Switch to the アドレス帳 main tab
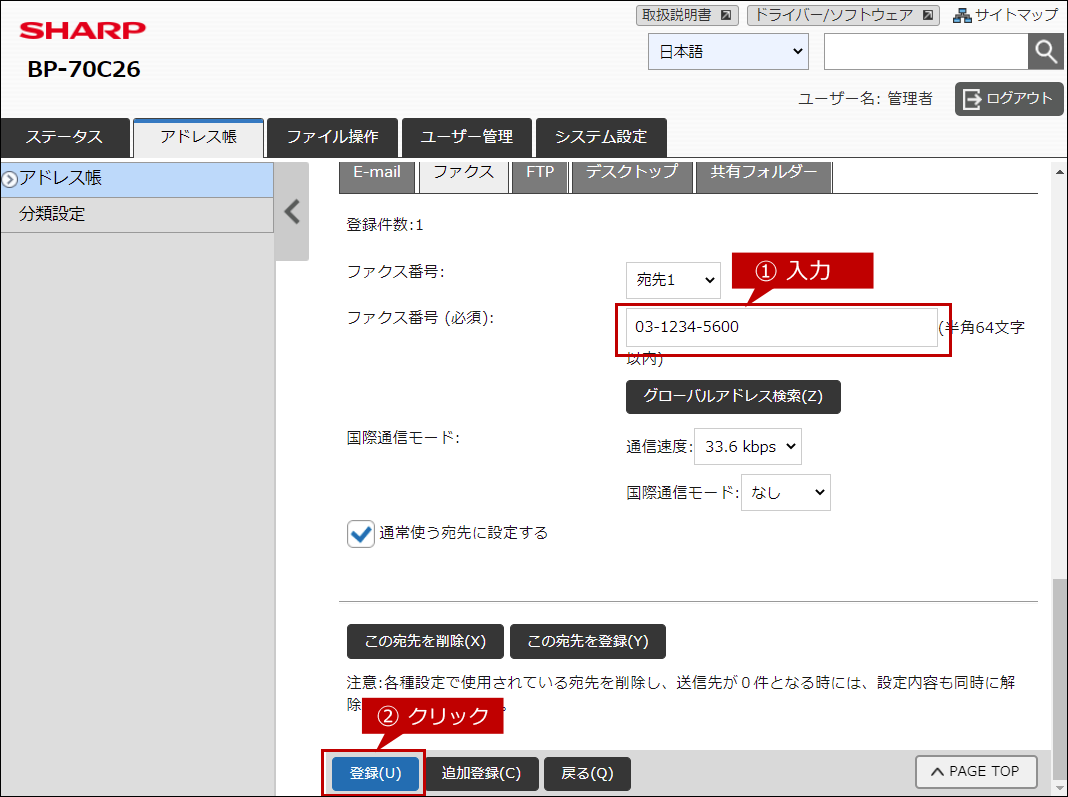Image resolution: width=1068 pixels, height=797 pixels. pos(198,137)
